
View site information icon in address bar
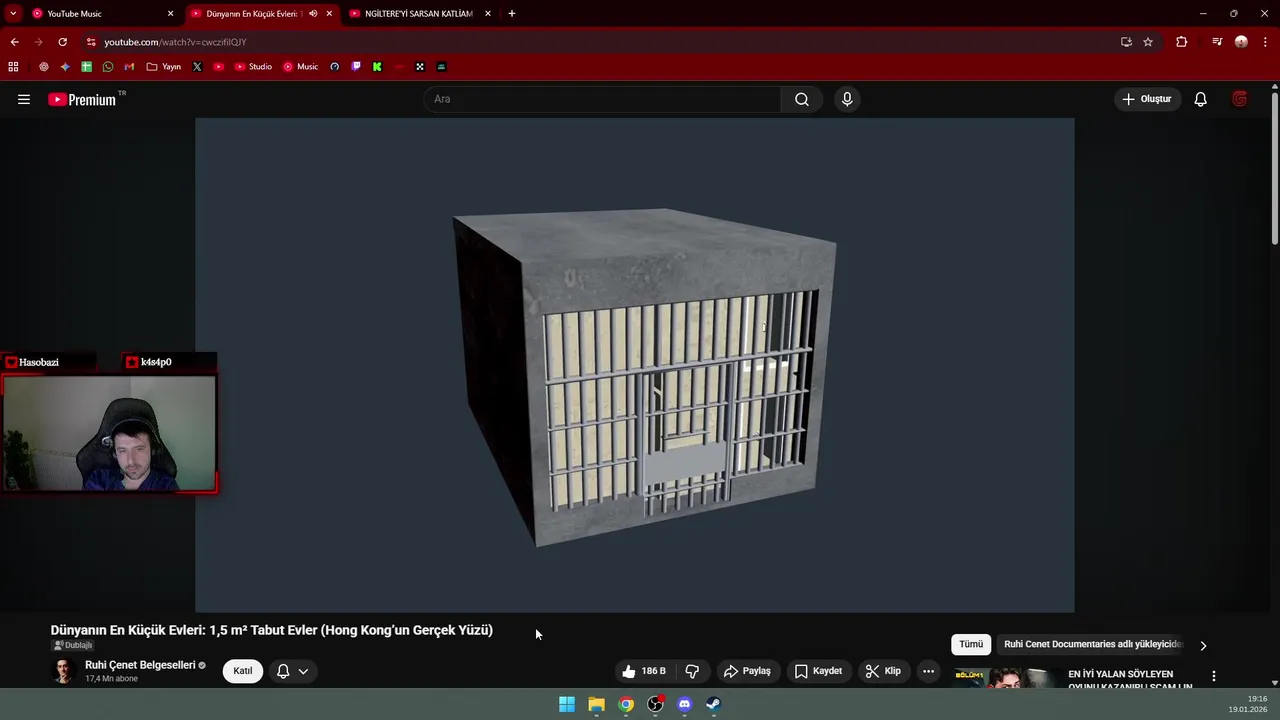tap(91, 42)
